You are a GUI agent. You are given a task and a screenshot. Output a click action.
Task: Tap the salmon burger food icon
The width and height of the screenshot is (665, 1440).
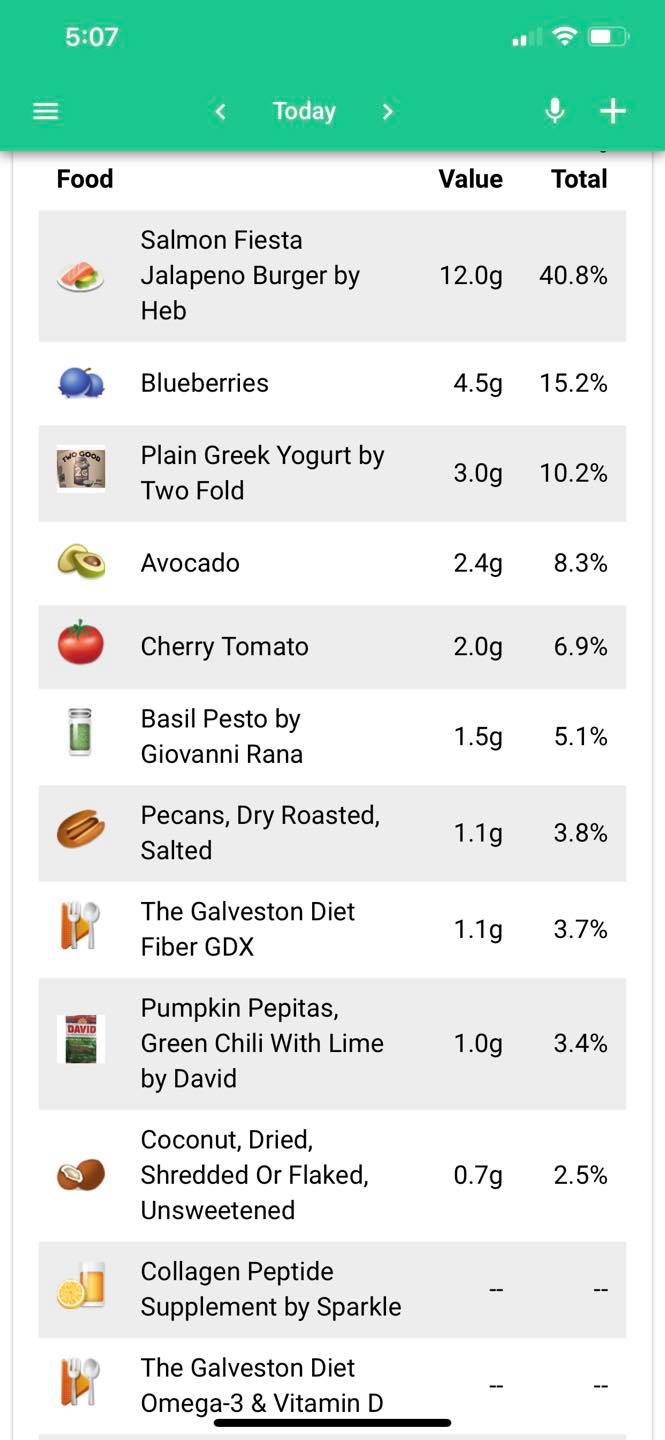point(80,276)
